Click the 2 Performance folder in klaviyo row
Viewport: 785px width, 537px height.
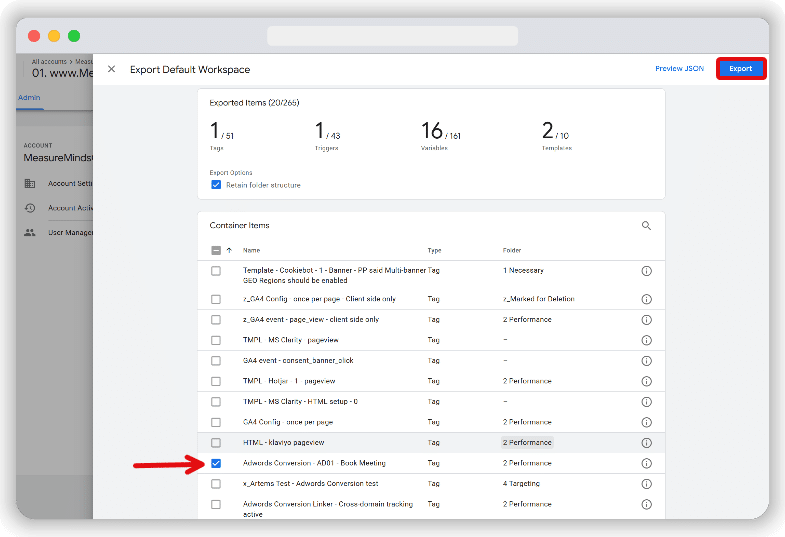527,442
